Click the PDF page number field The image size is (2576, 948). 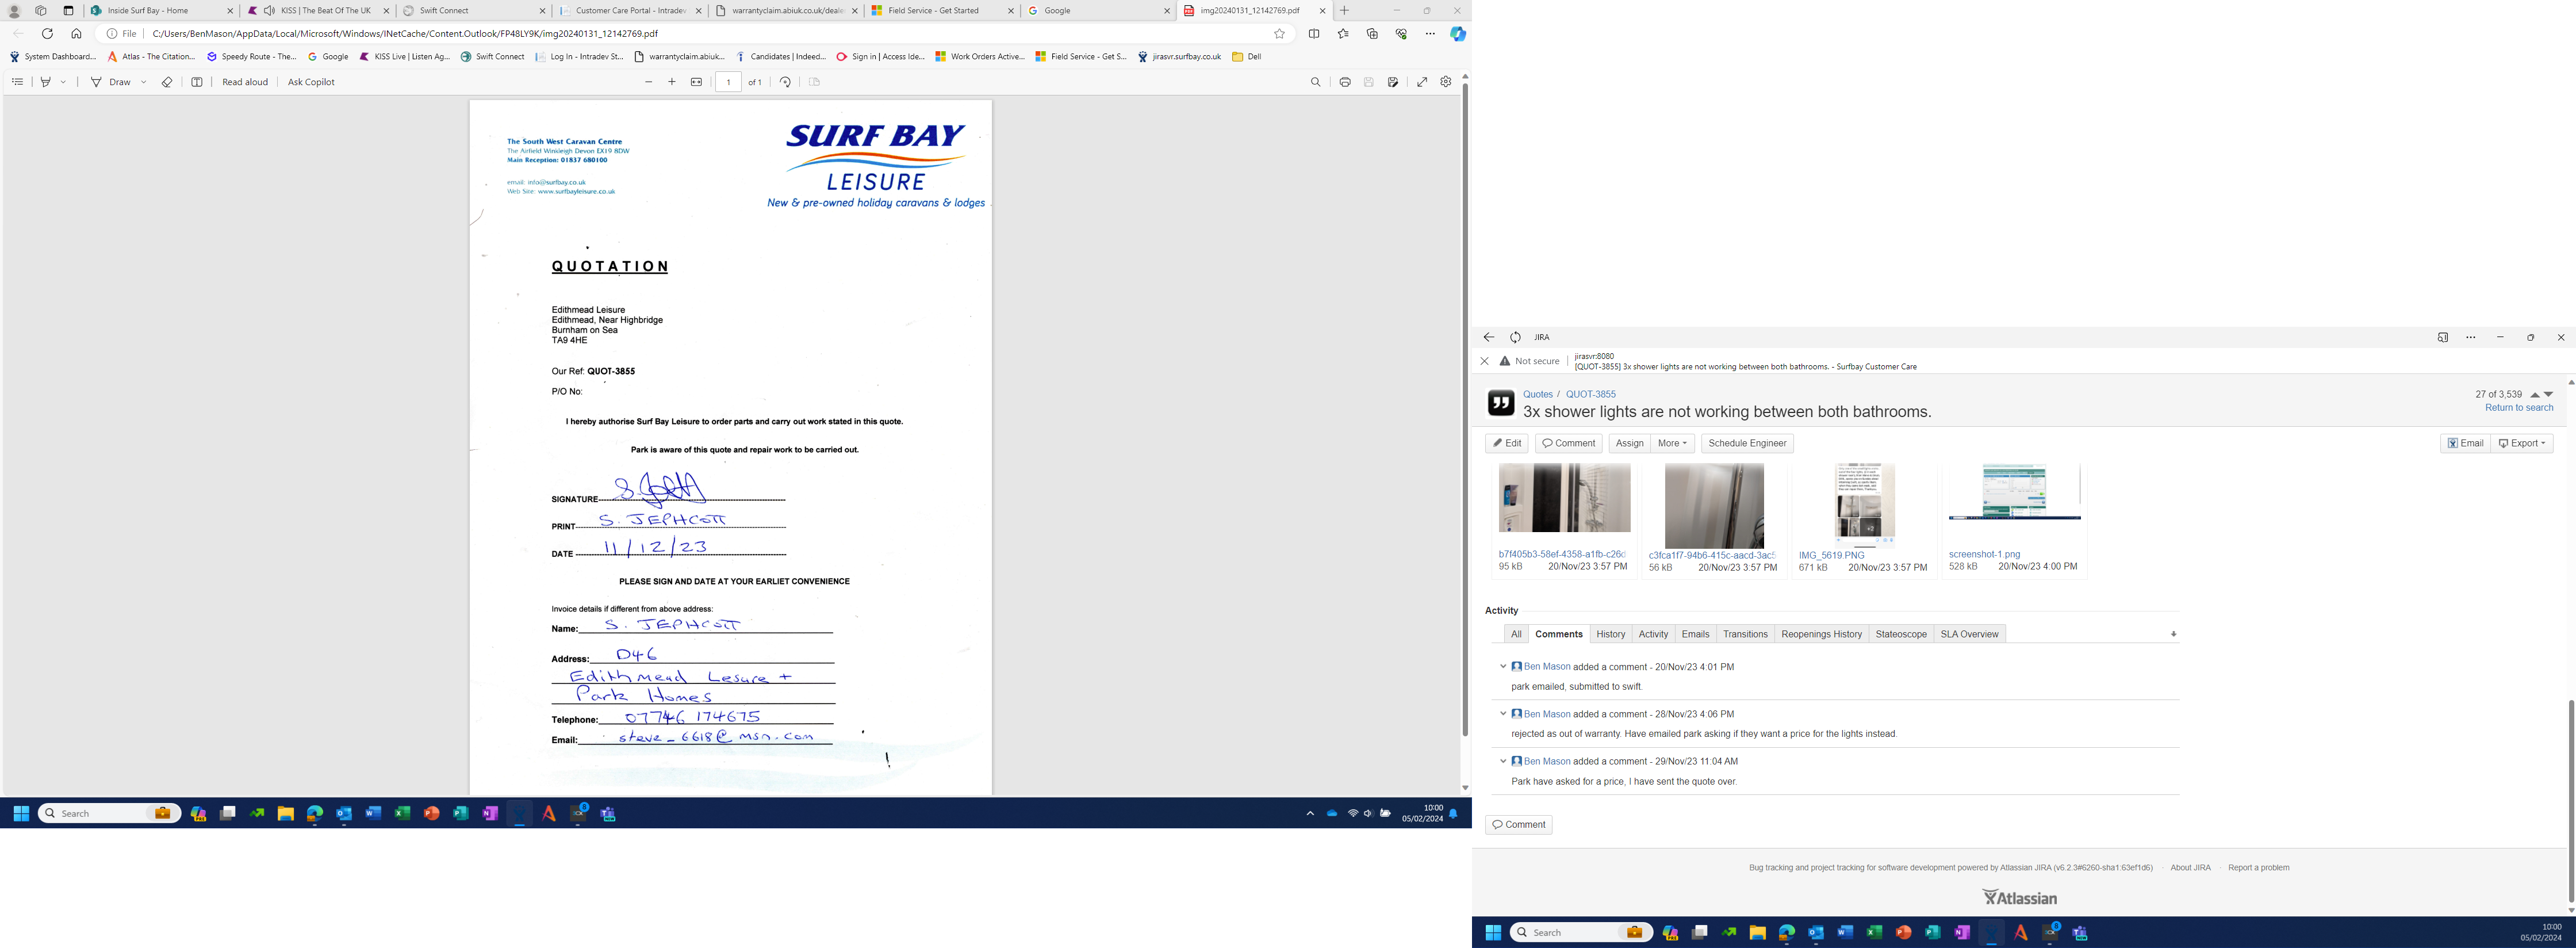[x=728, y=82]
